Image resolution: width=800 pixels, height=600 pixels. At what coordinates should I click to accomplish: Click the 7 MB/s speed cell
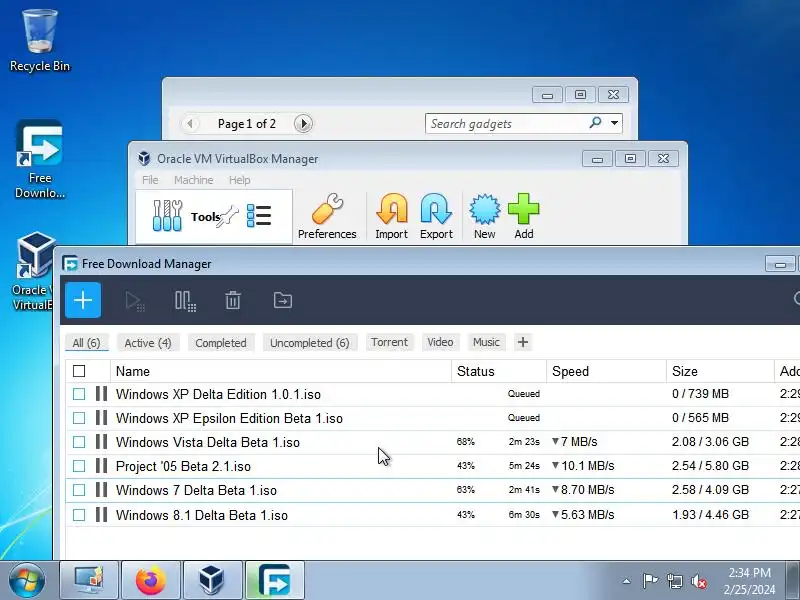[x=574, y=442]
